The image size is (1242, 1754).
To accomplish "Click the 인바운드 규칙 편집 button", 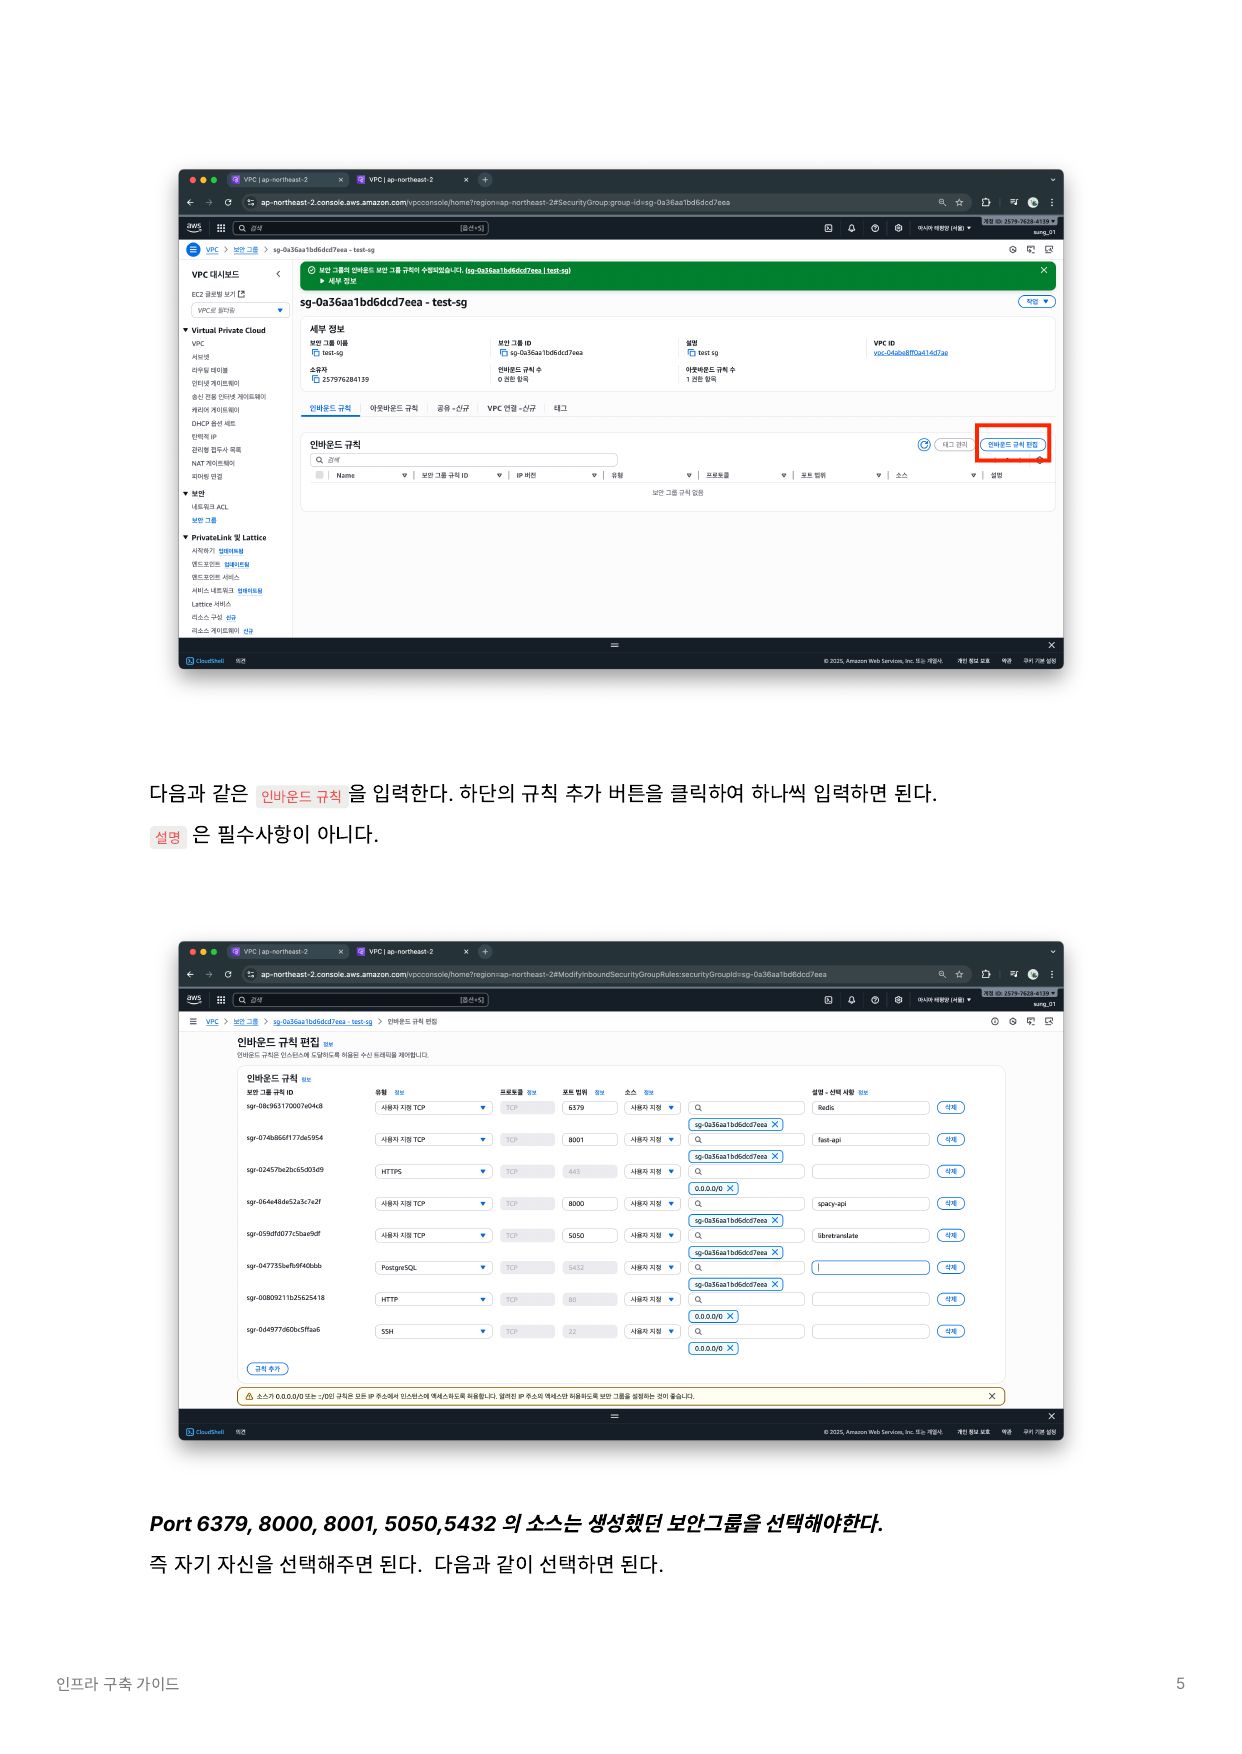I will [1012, 445].
